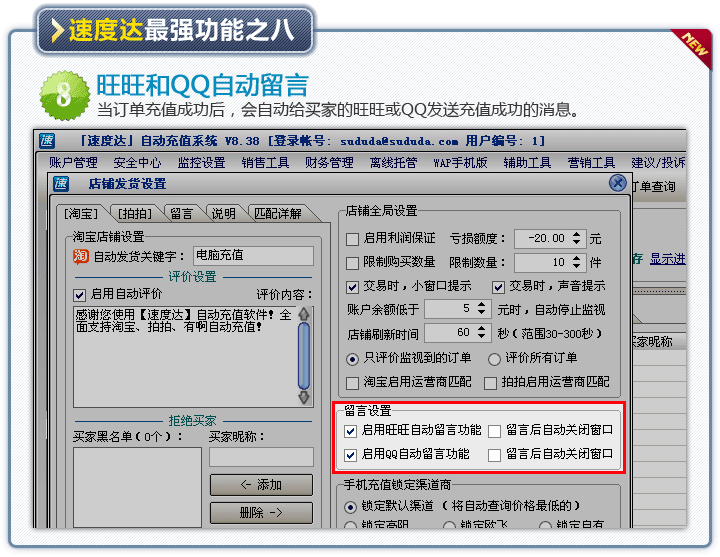
Task: Toggle the 启用利润保证 checkbox
Action: point(352,239)
